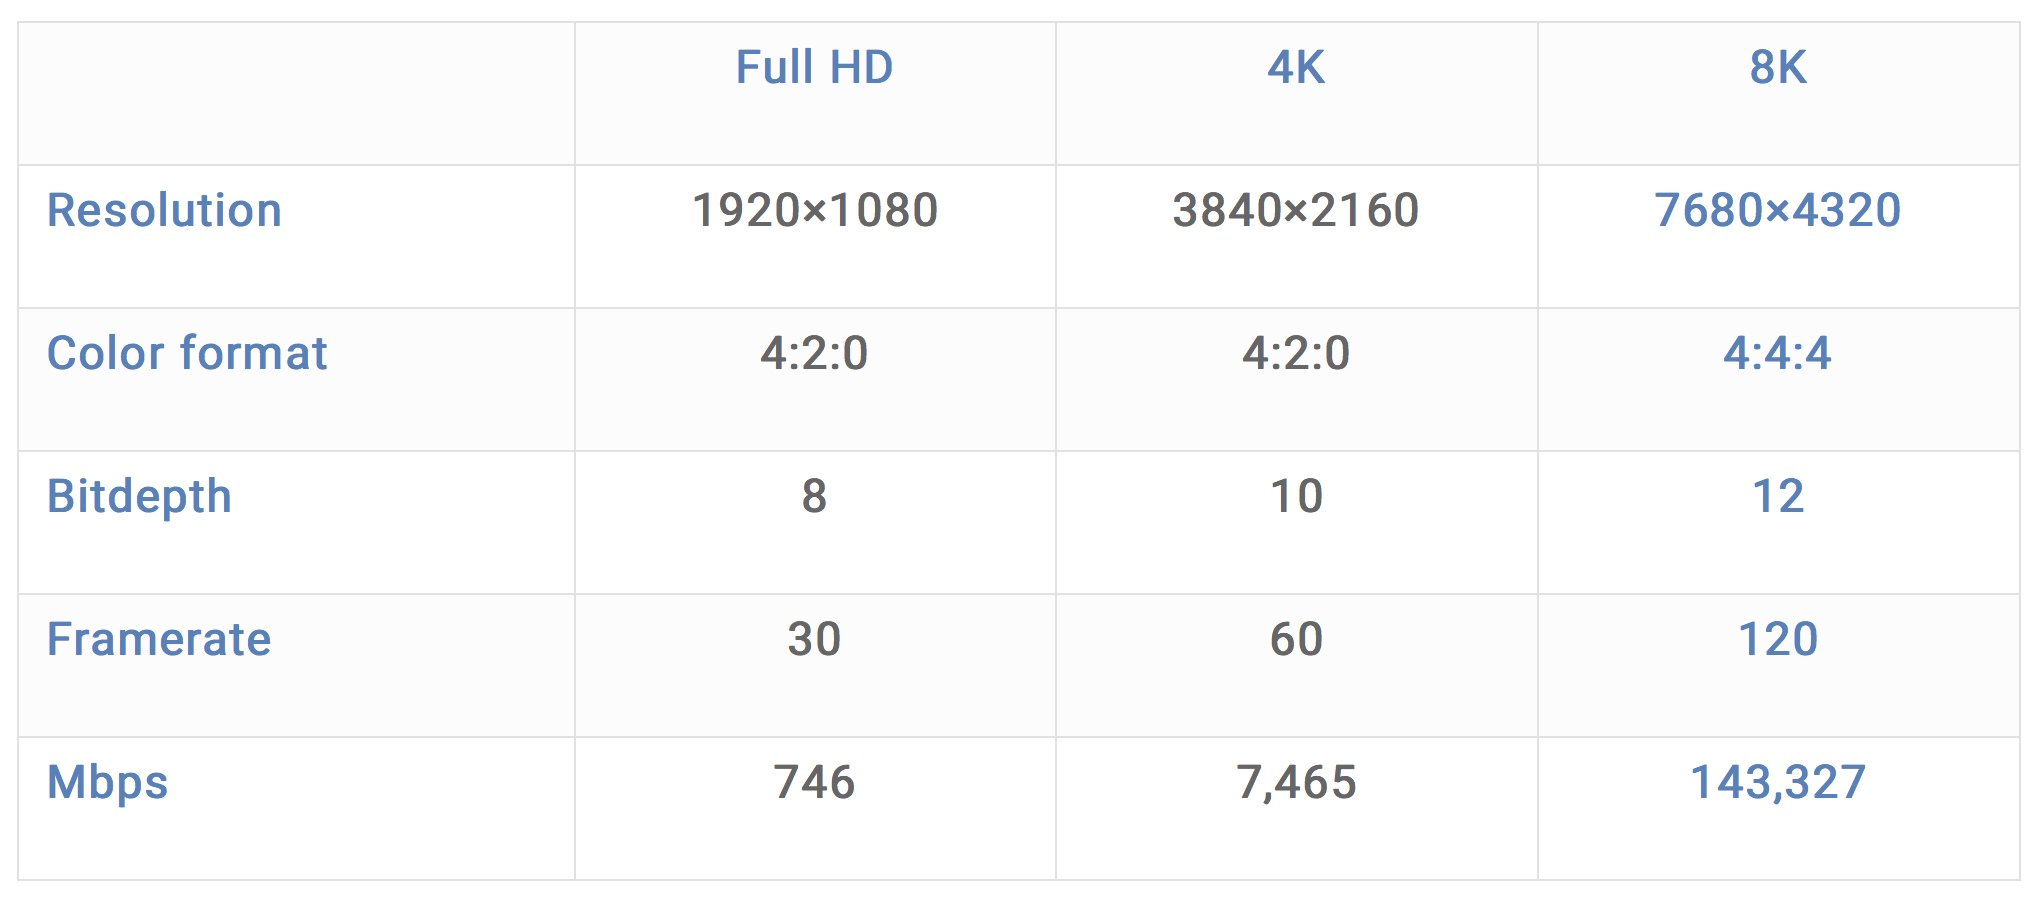Click the 143,327 Mbps value
Viewport: 2040px width, 902px height.
coord(1778,783)
